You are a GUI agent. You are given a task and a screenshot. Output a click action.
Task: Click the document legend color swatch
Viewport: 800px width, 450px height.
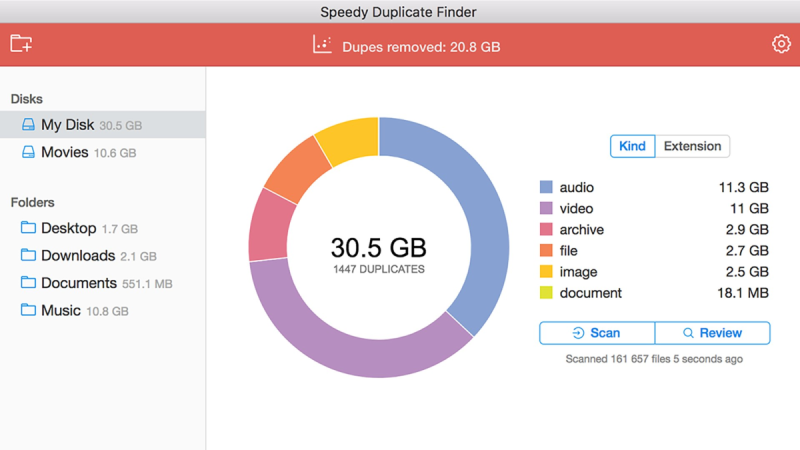coord(546,293)
